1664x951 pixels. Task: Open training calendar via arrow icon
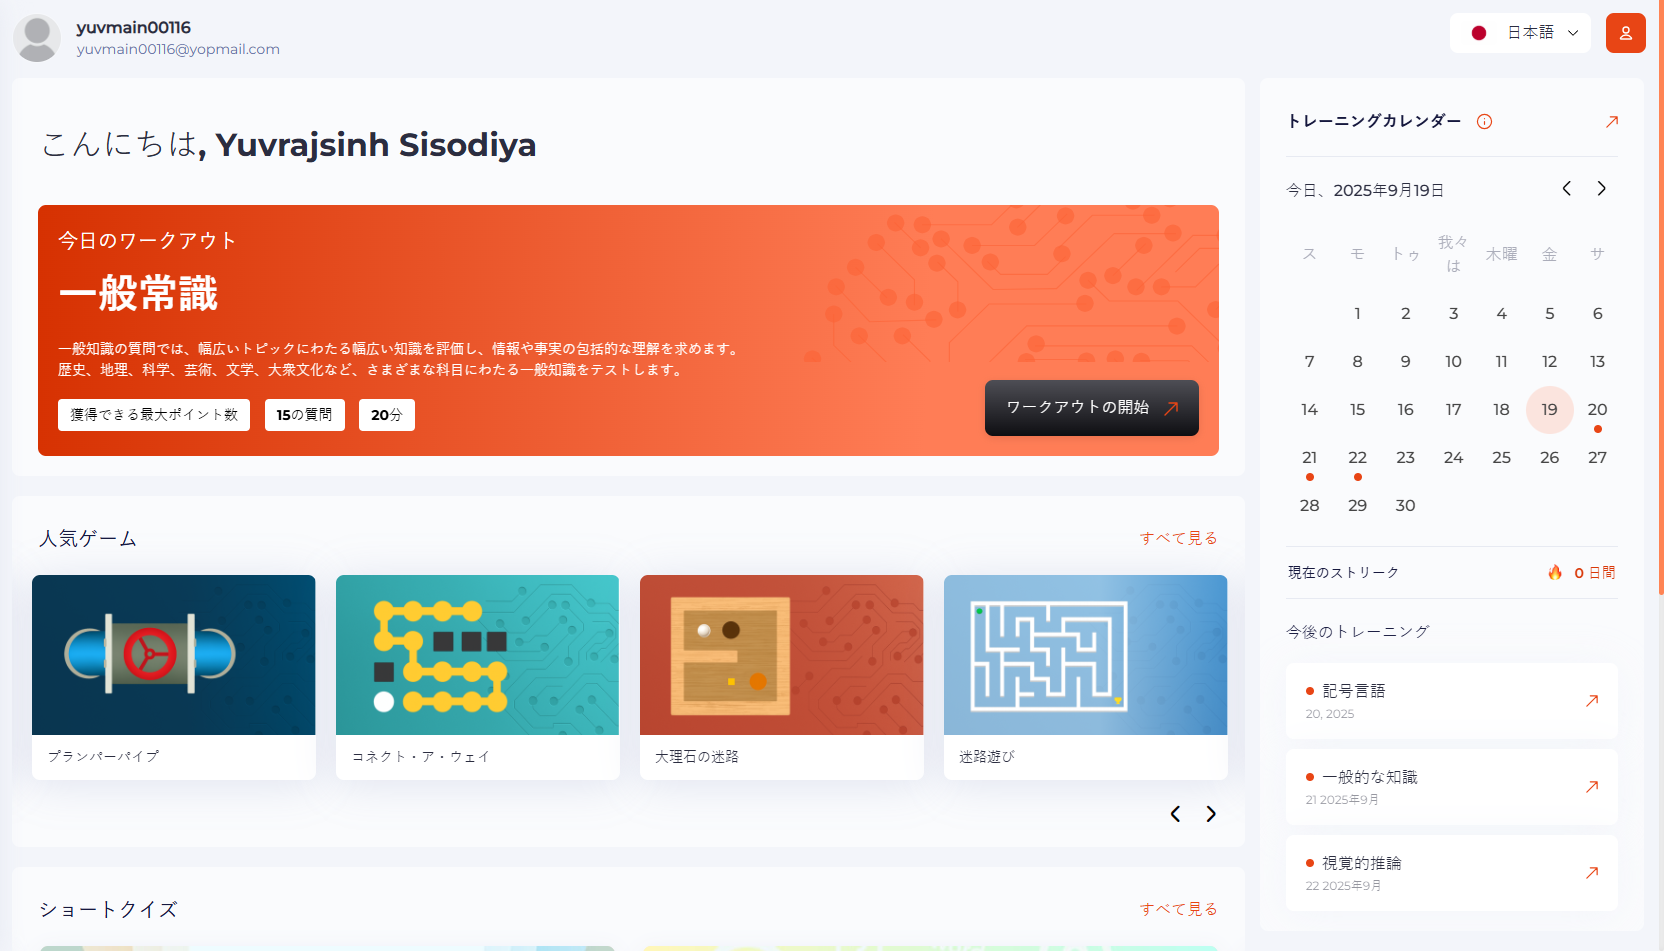pyautogui.click(x=1611, y=122)
